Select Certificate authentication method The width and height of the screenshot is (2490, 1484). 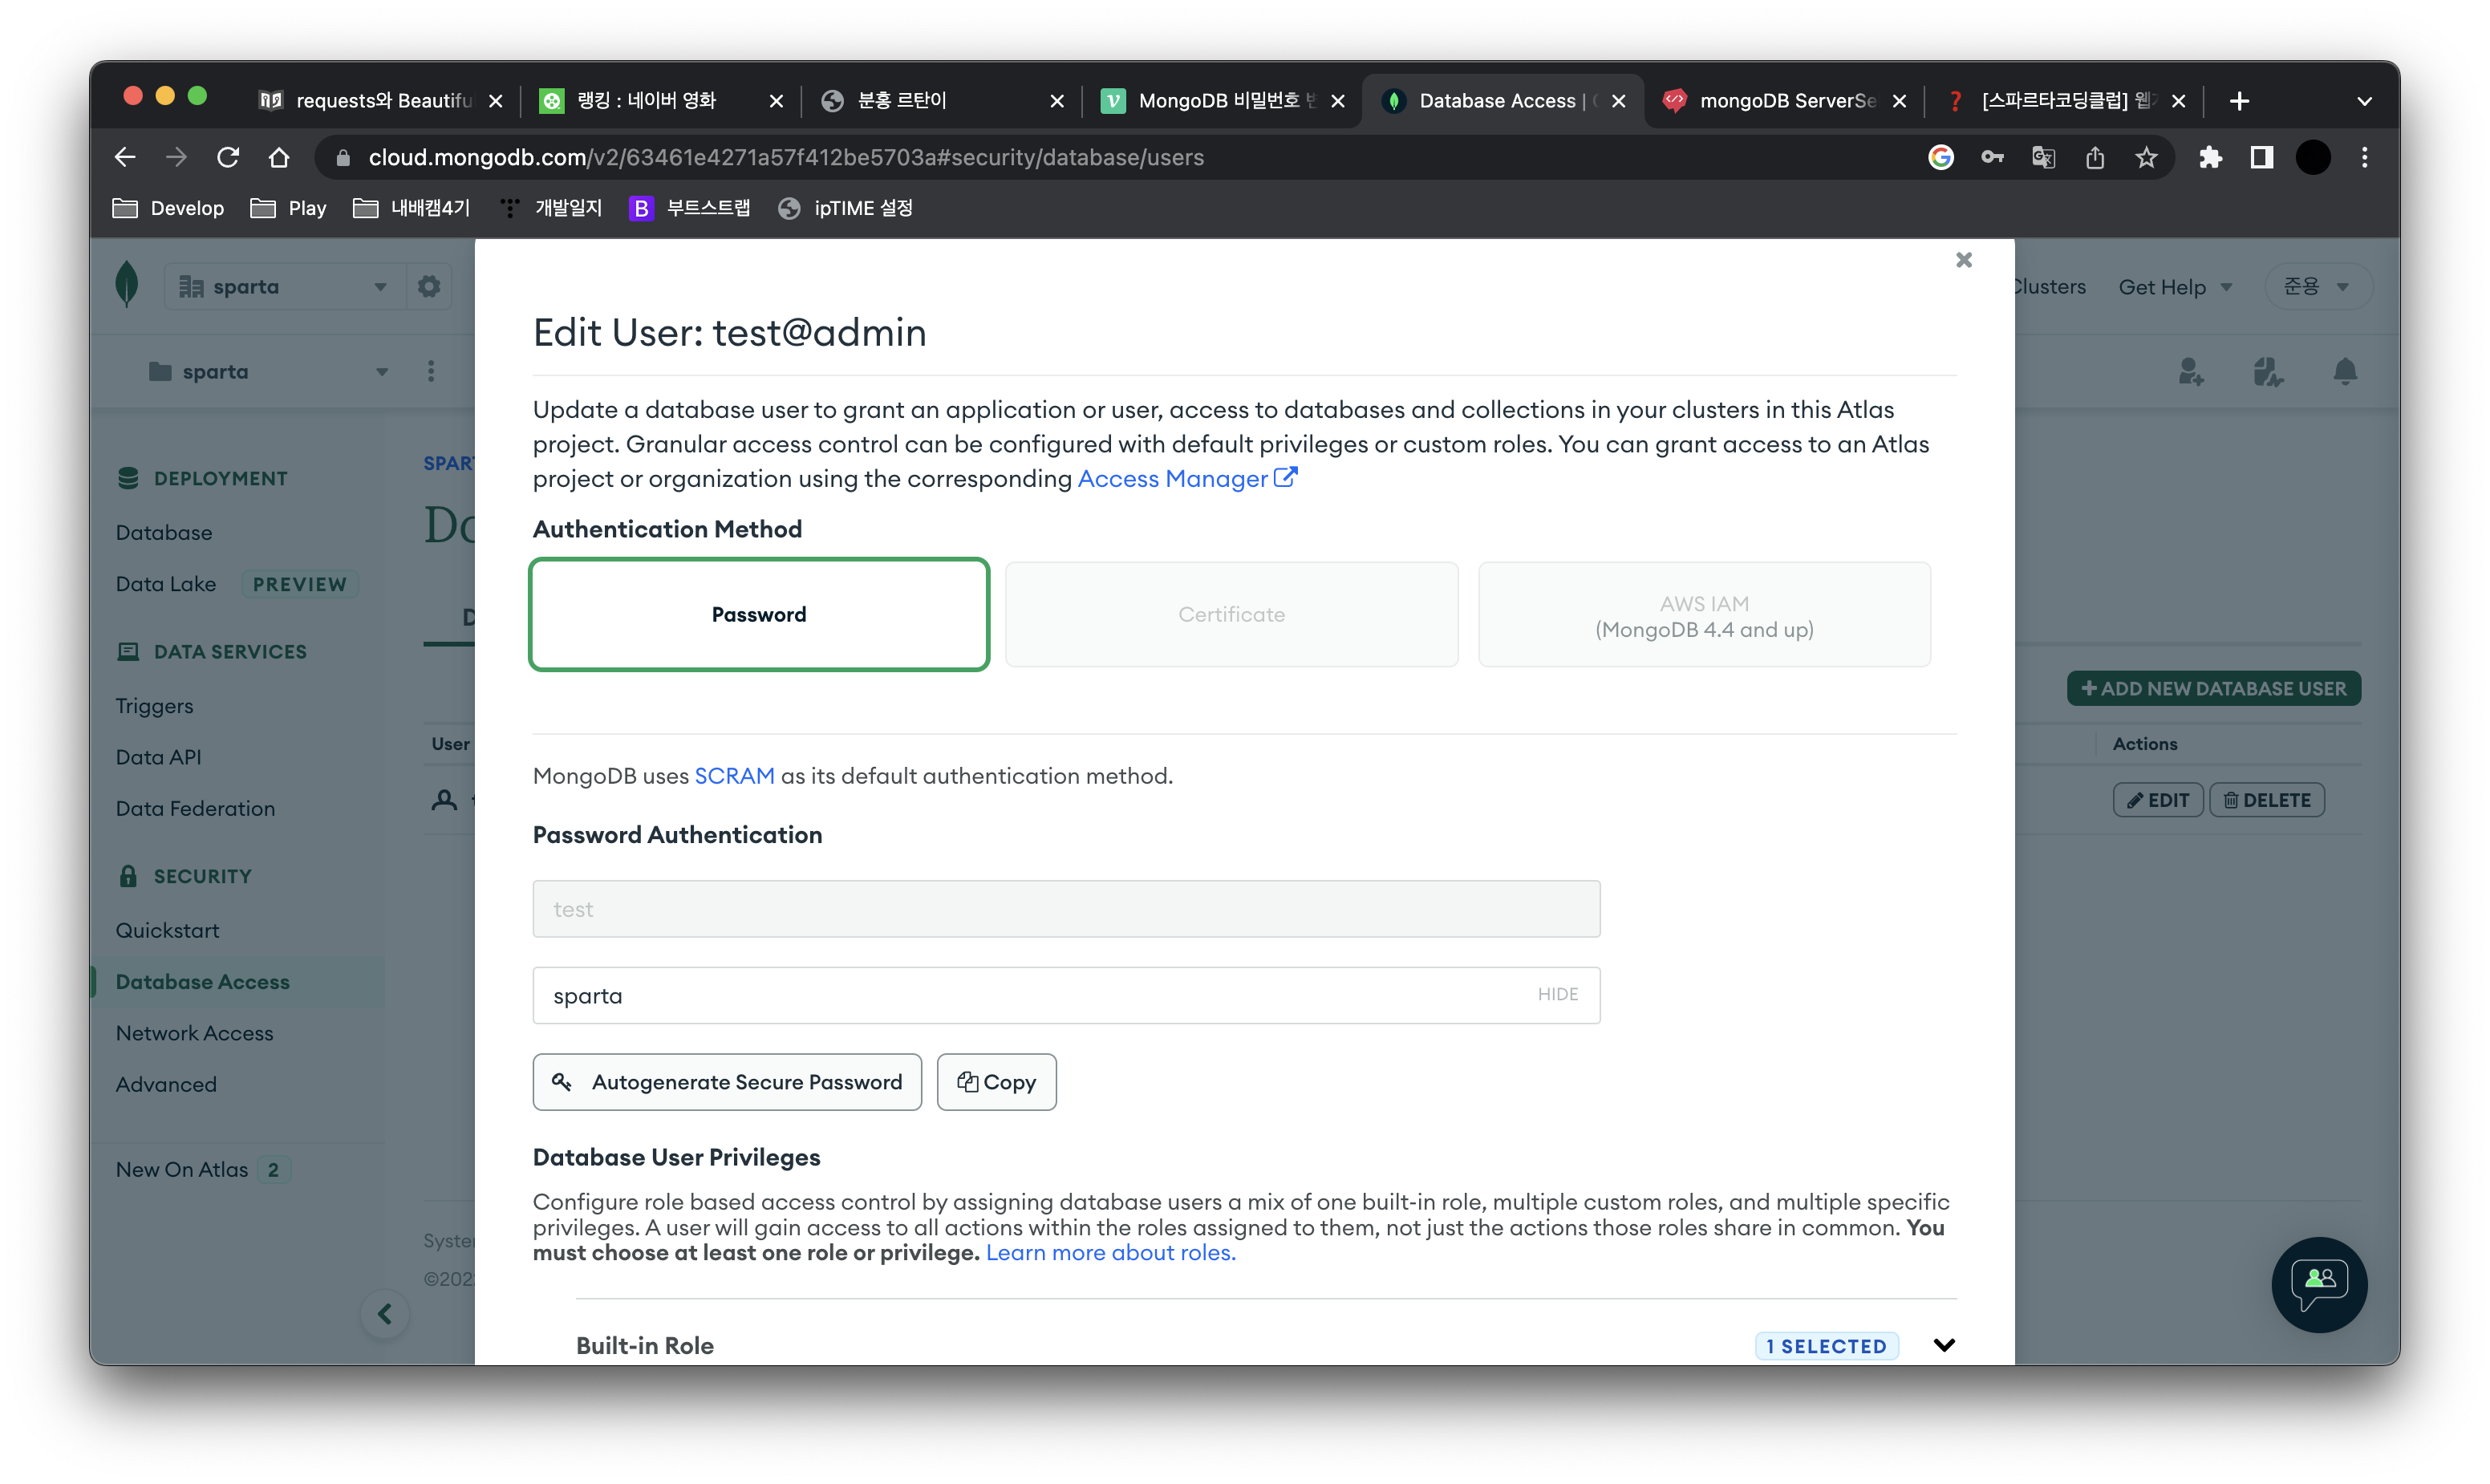tap(1231, 614)
